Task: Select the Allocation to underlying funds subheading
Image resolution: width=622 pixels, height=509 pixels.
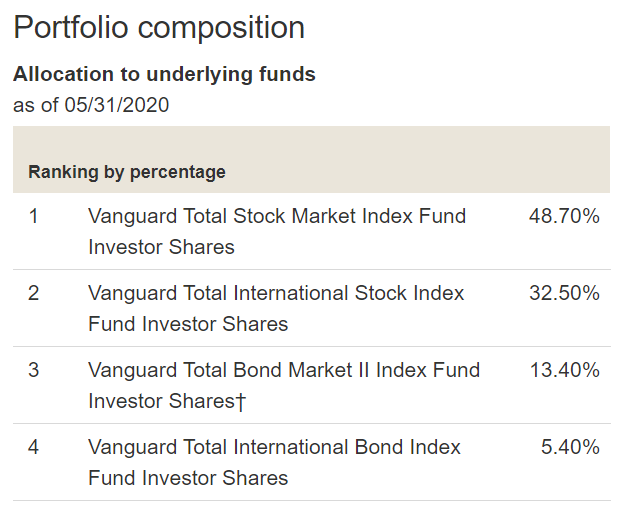Action: coord(164,74)
